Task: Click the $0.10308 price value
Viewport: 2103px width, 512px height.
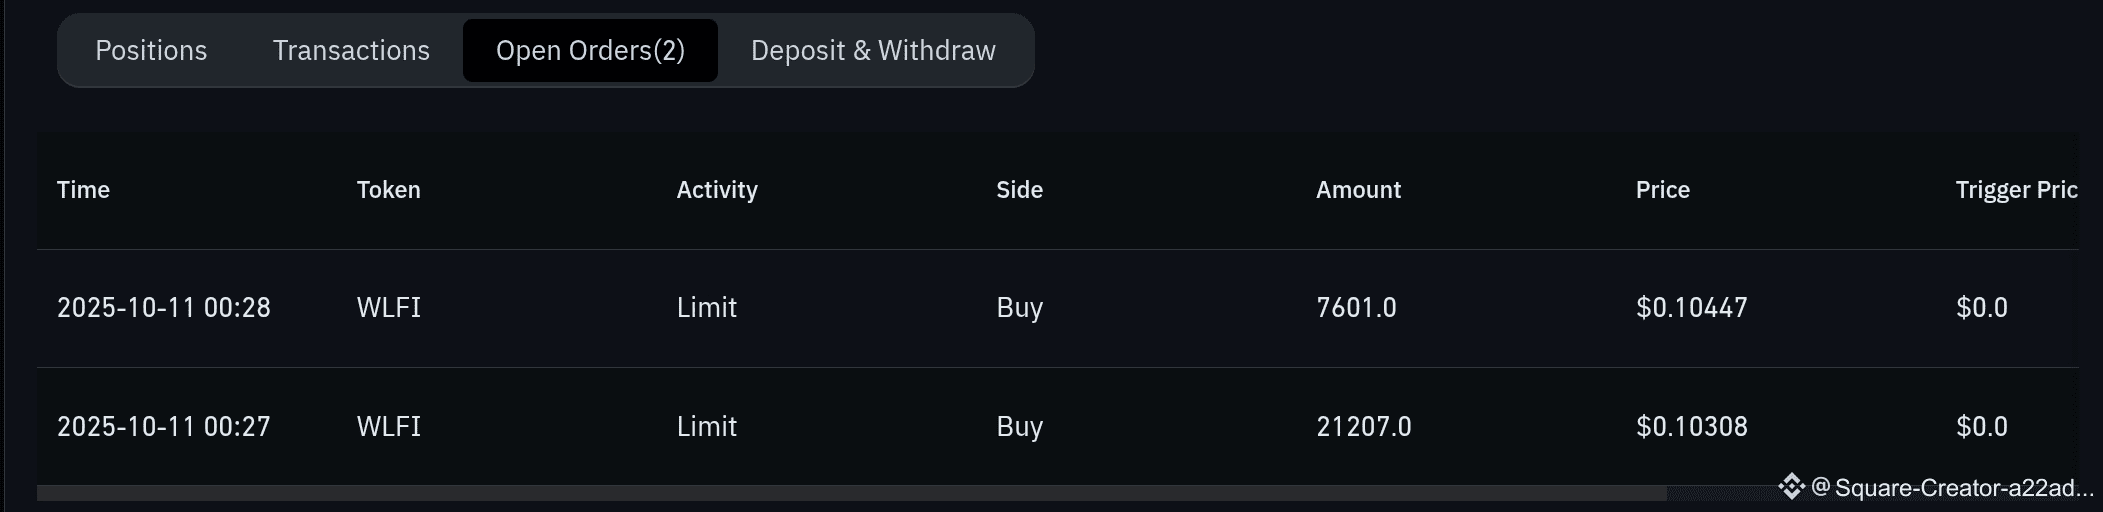Action: click(x=1691, y=427)
